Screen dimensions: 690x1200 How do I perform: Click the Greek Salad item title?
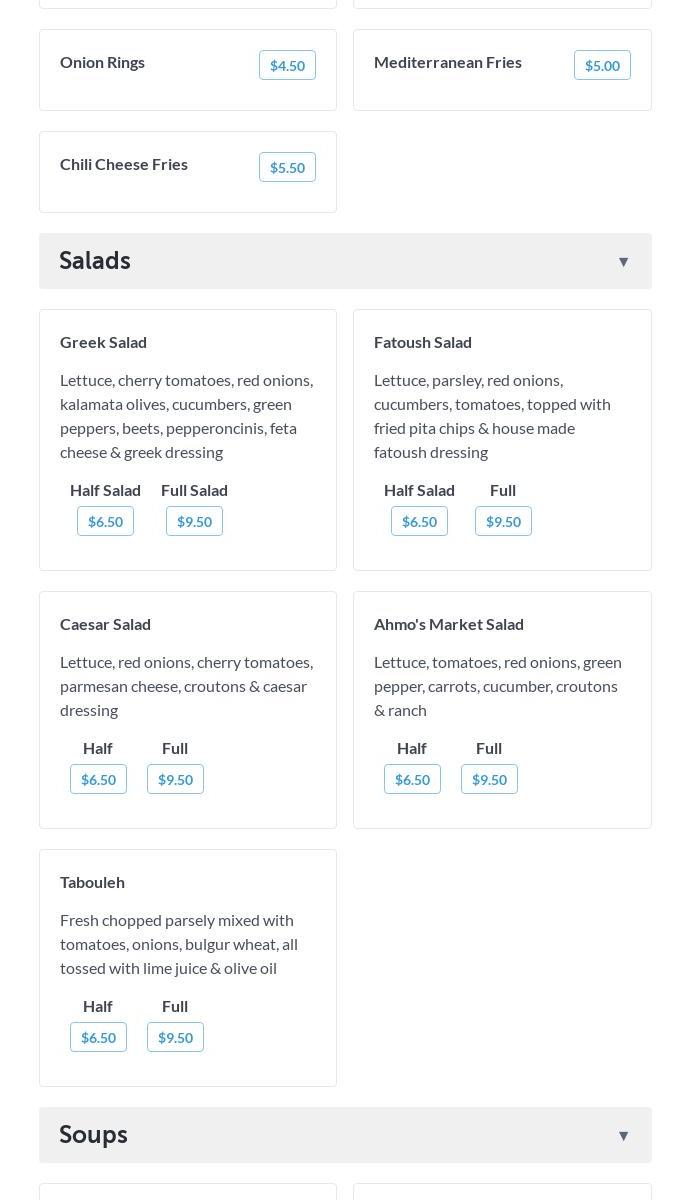103,342
